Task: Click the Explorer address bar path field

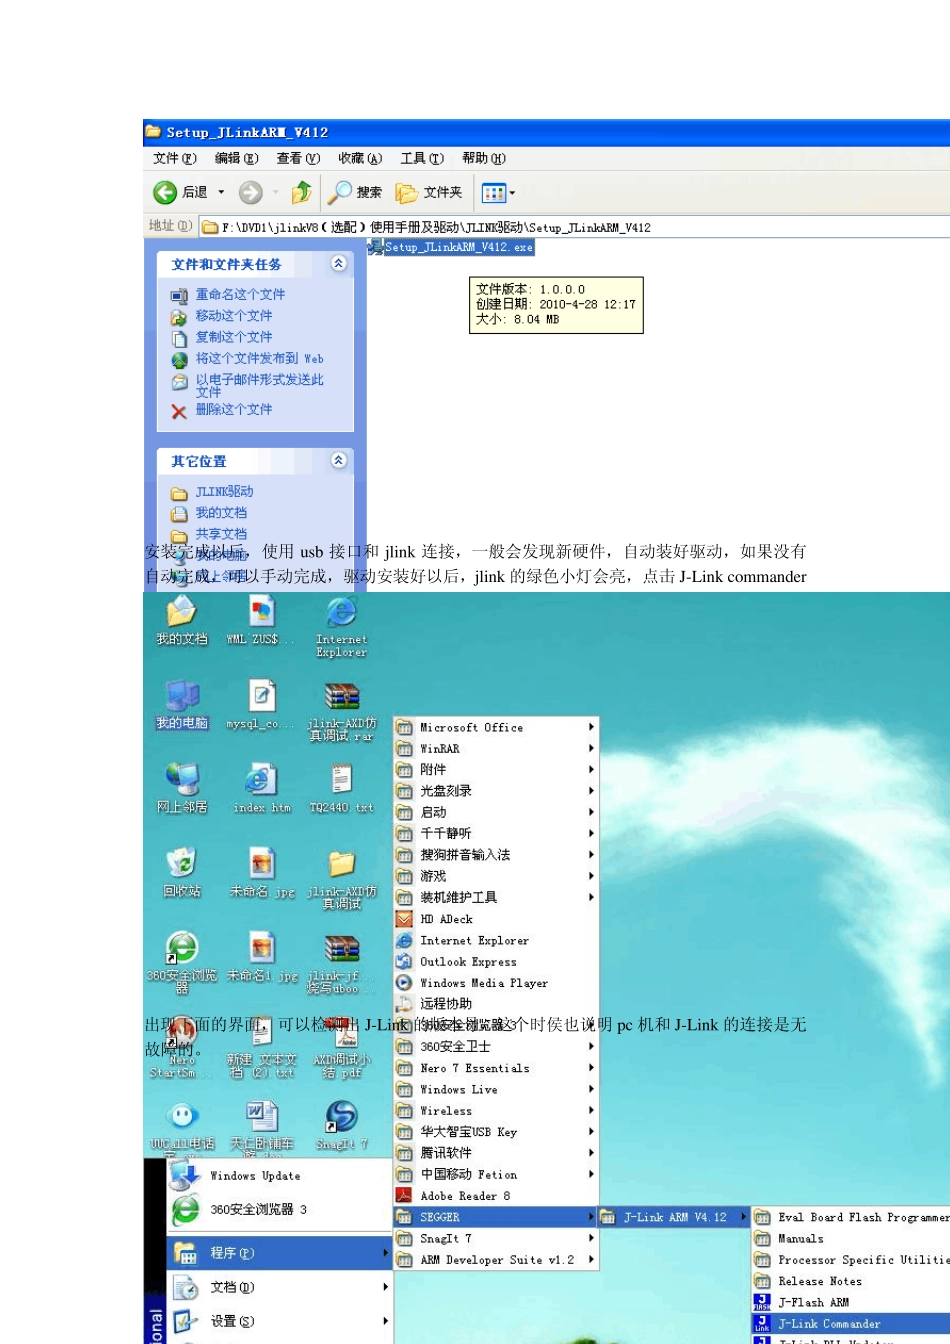Action: point(575,227)
